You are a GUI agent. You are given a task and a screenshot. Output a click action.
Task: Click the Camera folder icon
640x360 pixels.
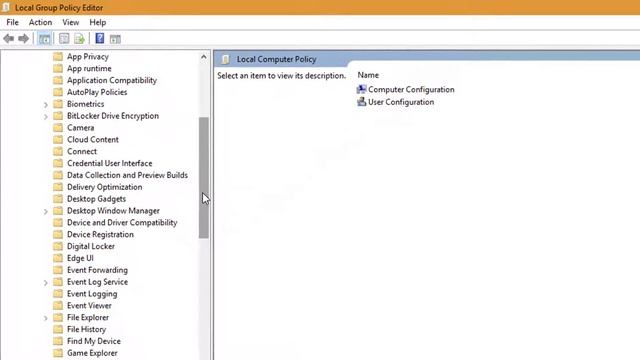(58, 127)
